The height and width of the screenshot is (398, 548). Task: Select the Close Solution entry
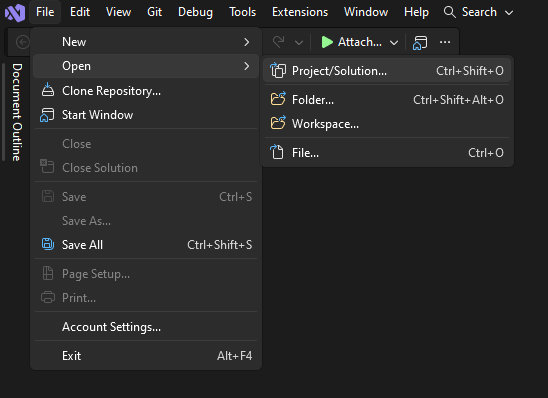tap(146, 168)
